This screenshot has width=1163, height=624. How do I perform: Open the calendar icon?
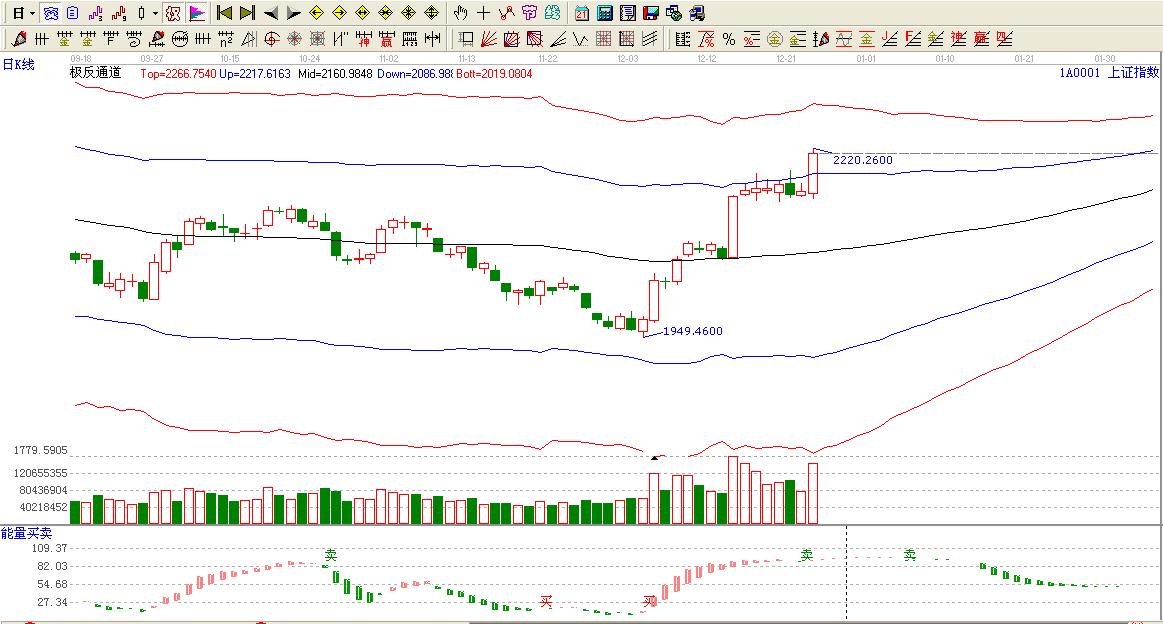[x=582, y=13]
